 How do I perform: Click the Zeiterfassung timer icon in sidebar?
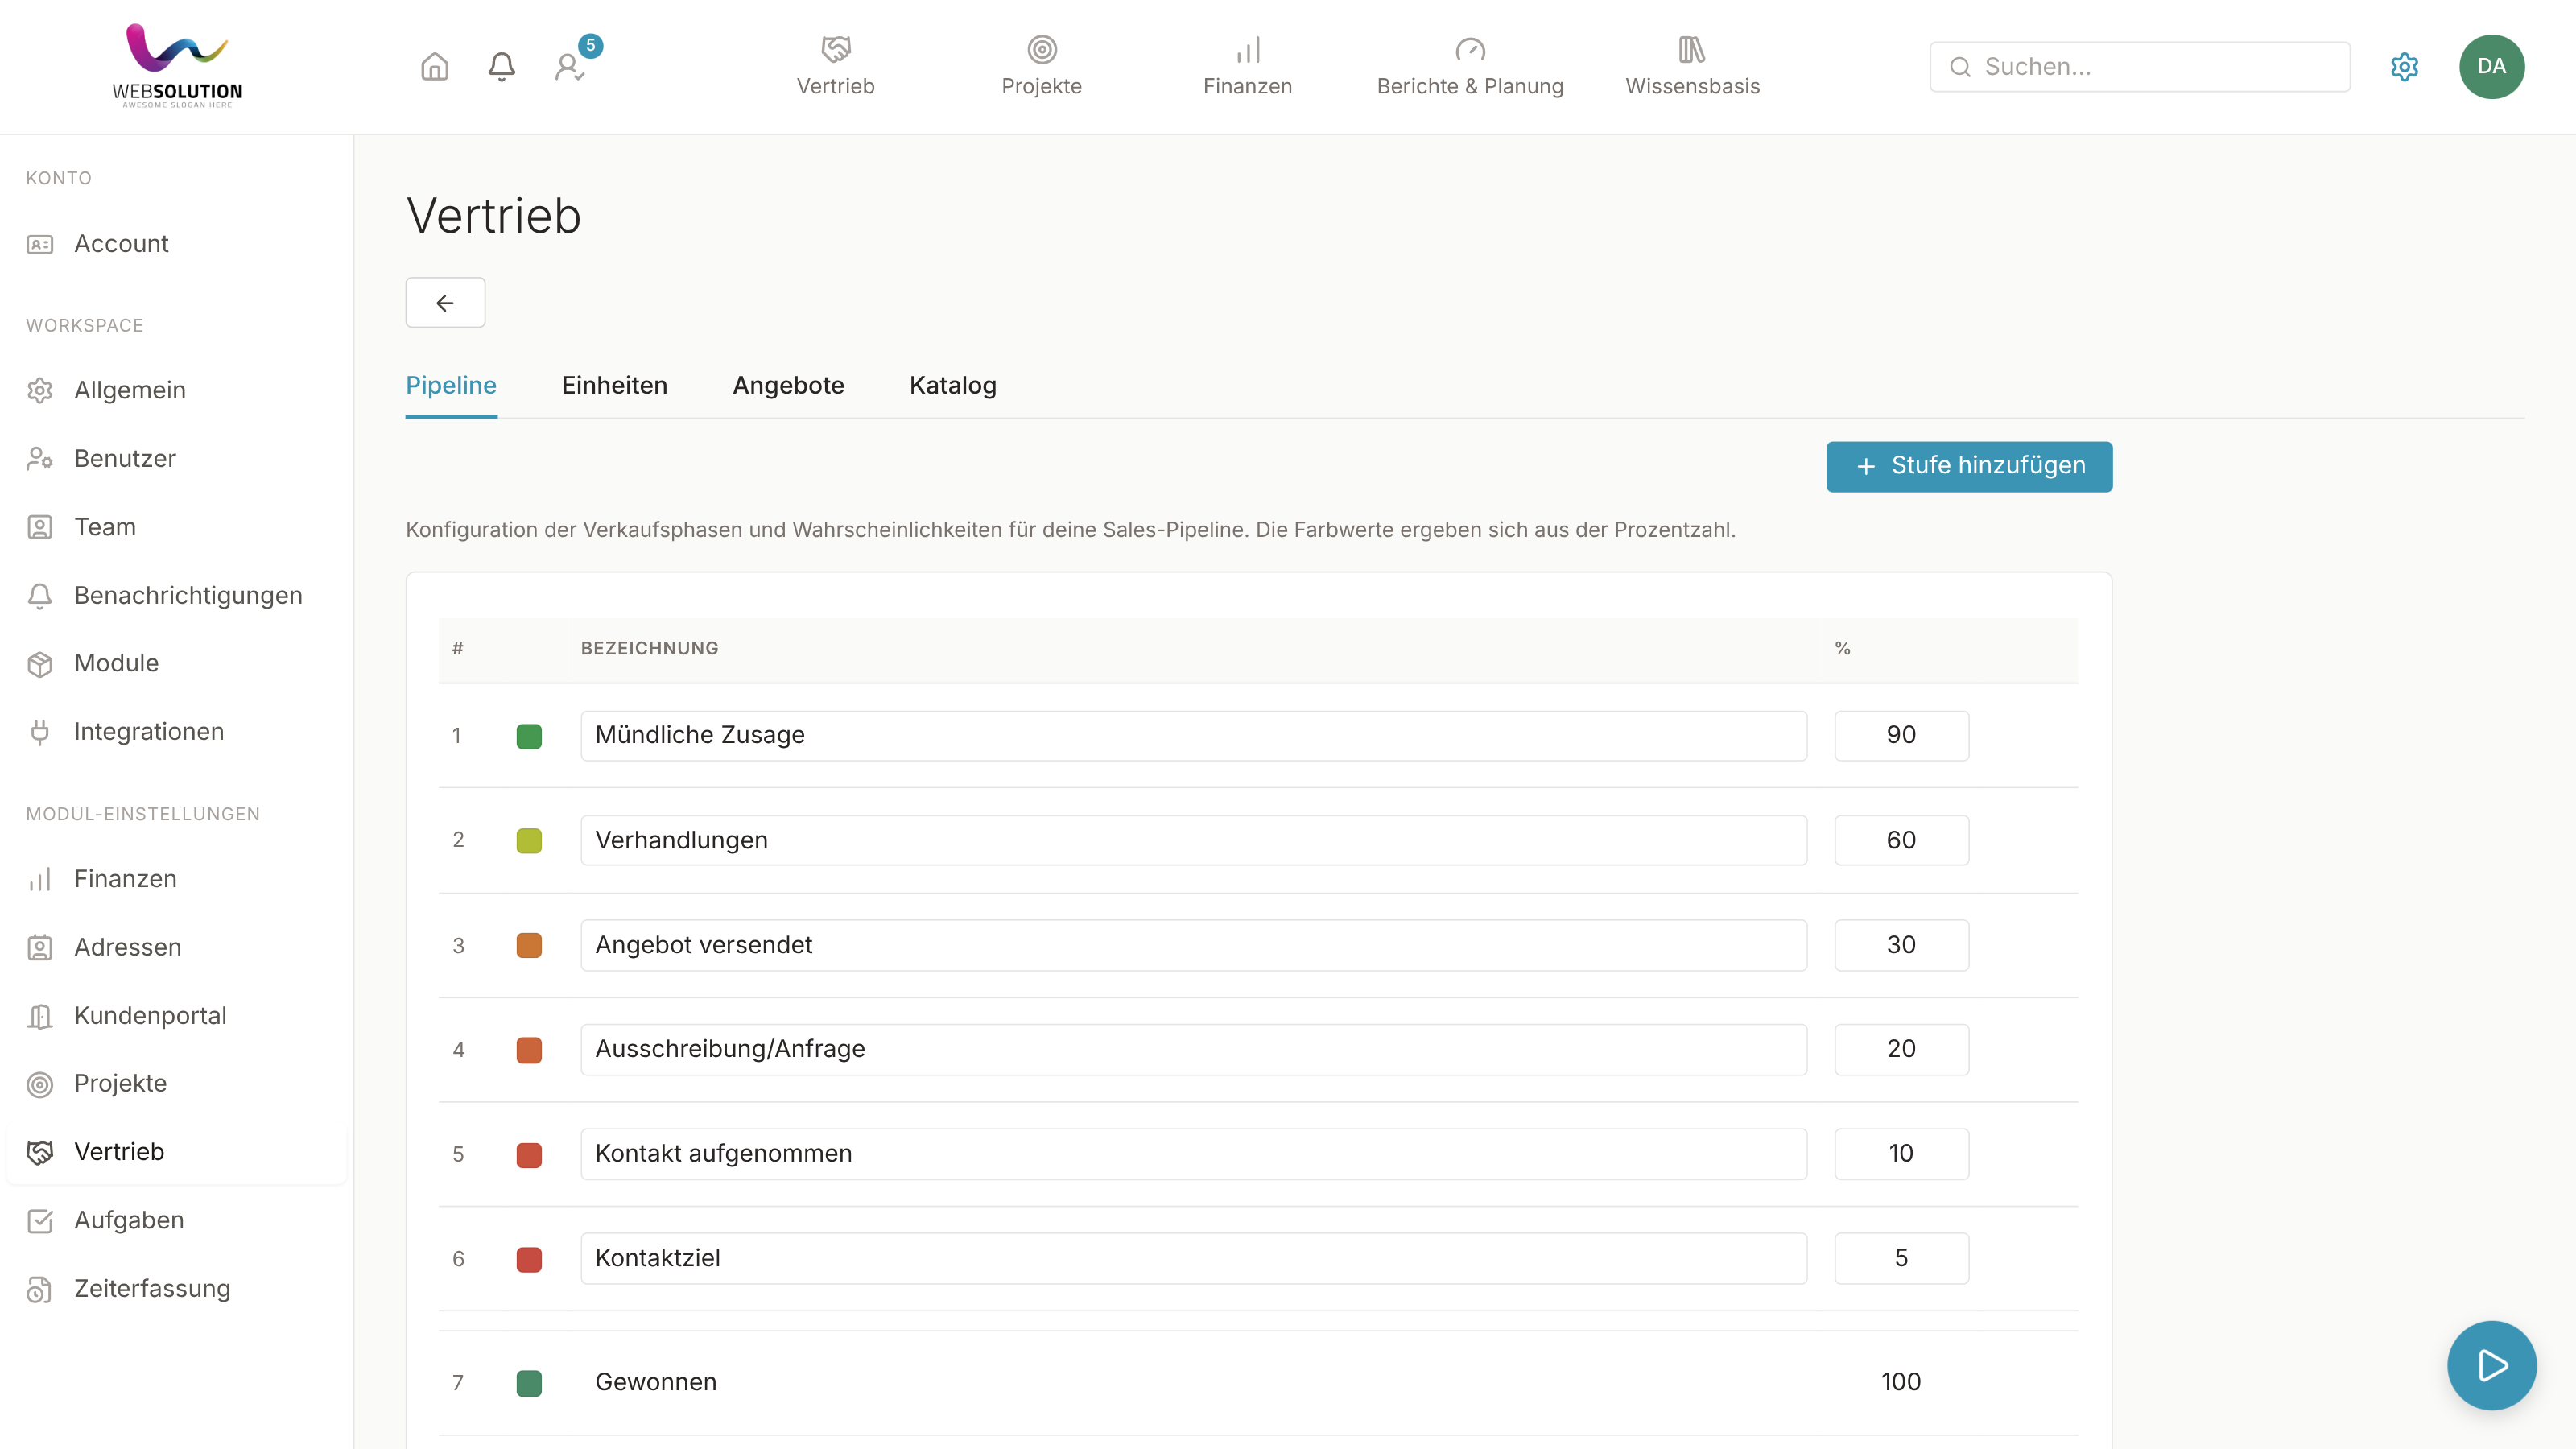(40, 1289)
